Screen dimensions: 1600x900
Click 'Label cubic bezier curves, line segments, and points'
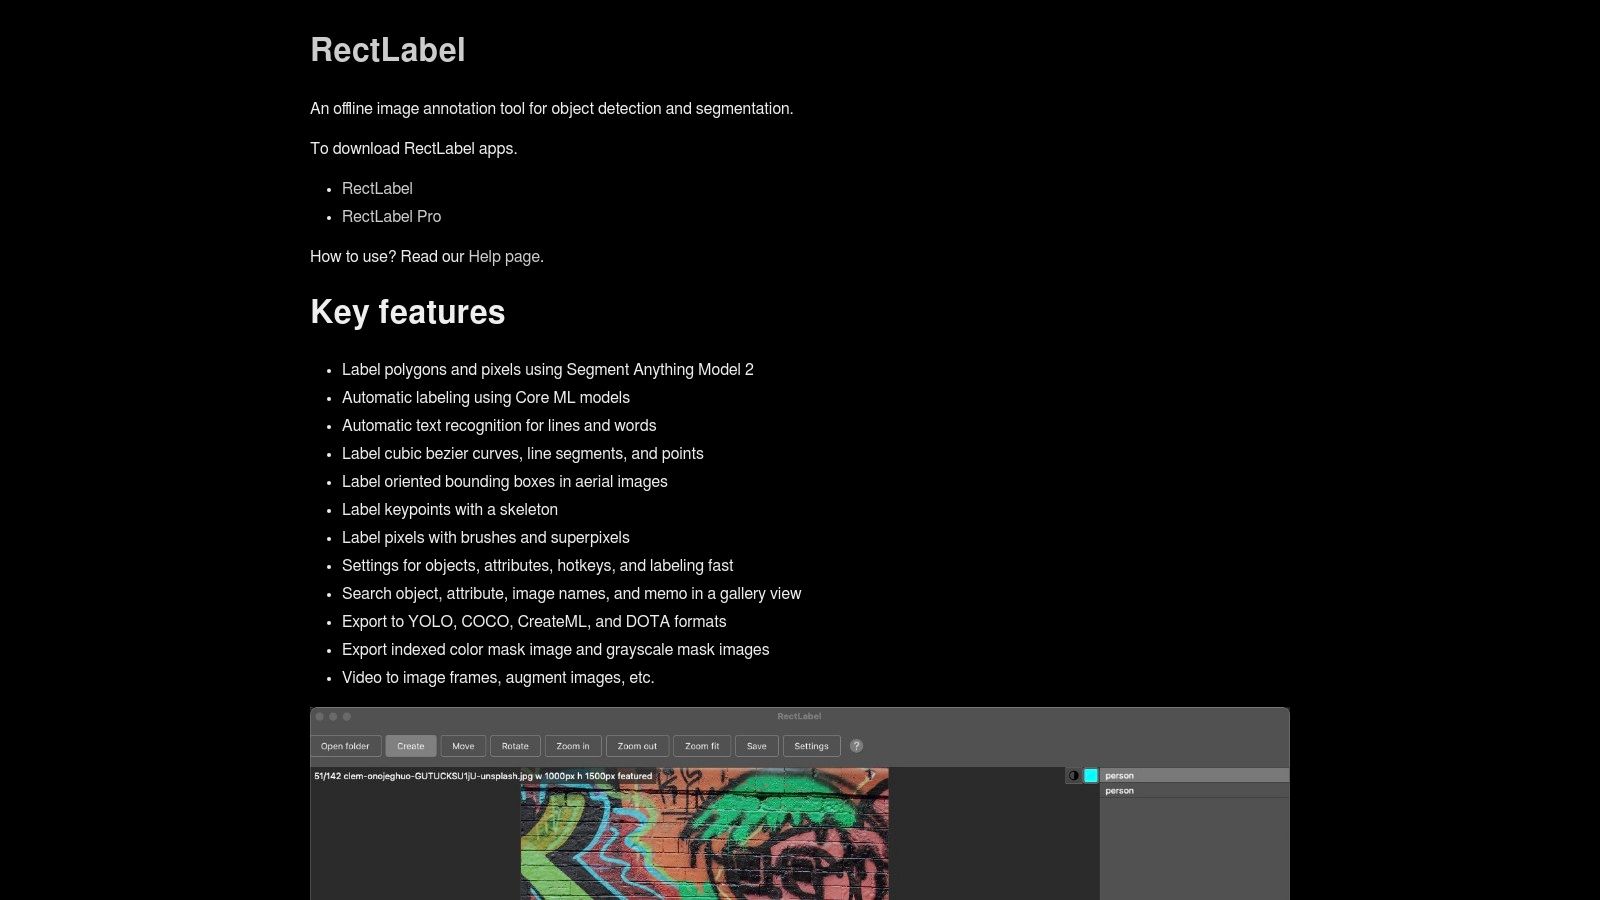(523, 453)
